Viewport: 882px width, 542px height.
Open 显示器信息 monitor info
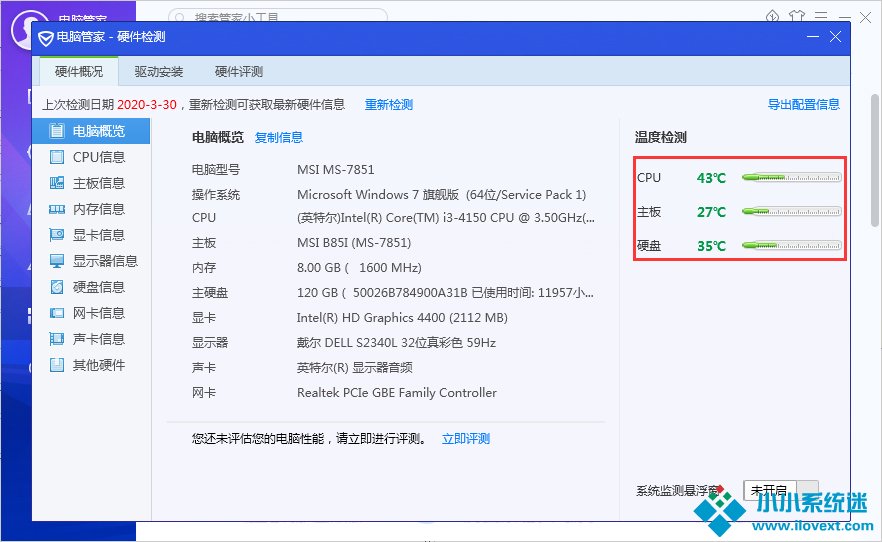point(104,261)
